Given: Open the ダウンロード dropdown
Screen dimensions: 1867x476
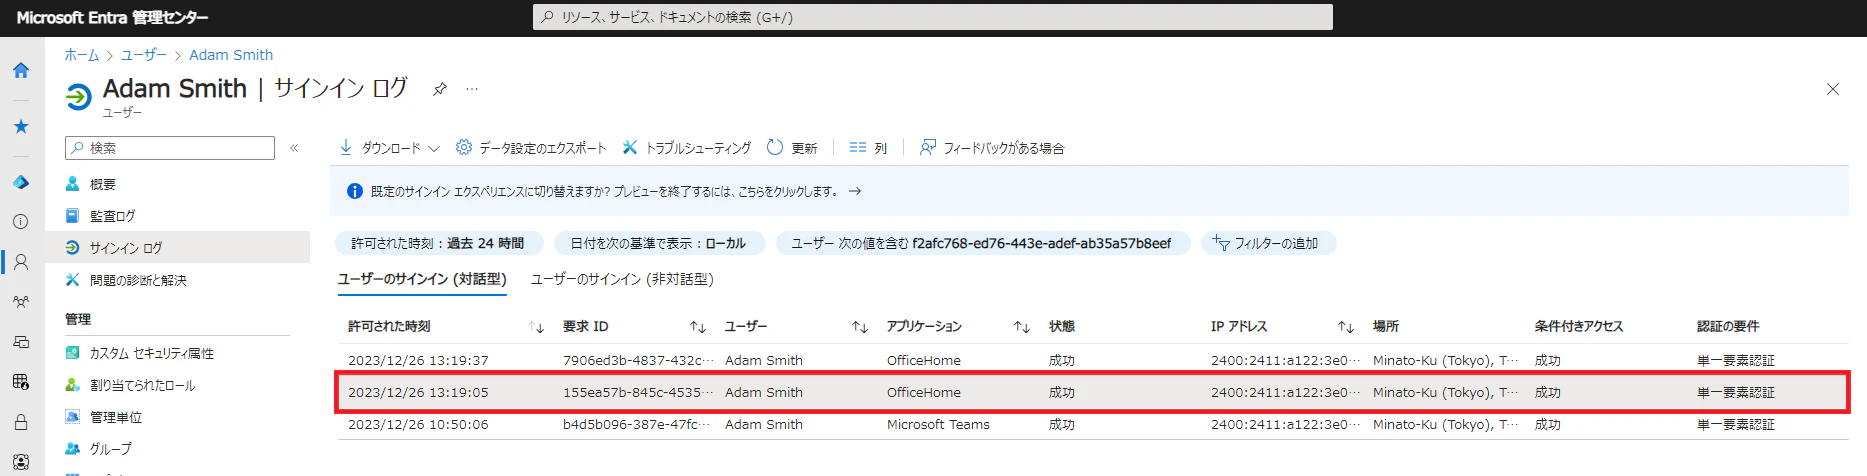Looking at the screenshot, I should tap(390, 148).
